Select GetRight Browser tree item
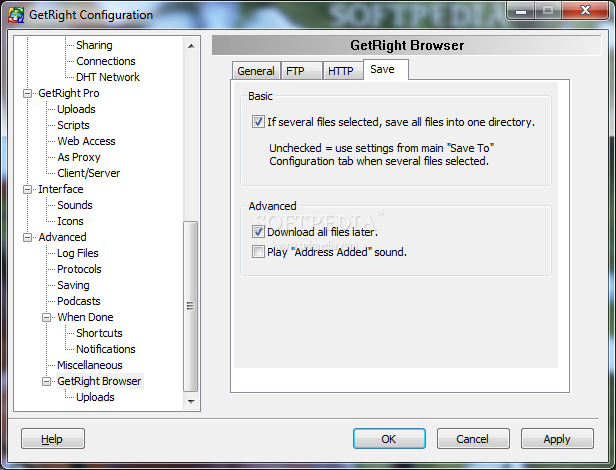The image size is (616, 470). (x=99, y=381)
